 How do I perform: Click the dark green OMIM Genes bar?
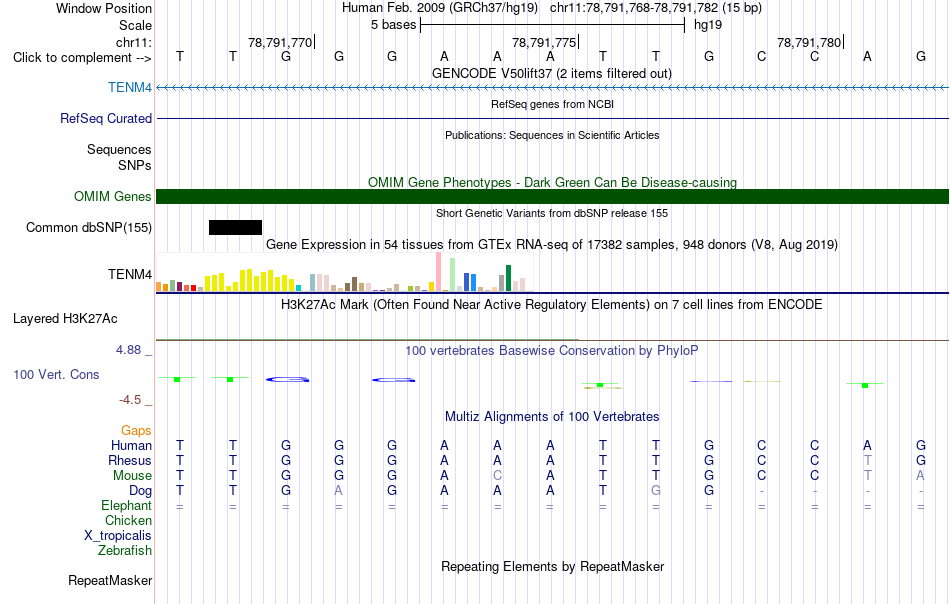click(x=553, y=196)
